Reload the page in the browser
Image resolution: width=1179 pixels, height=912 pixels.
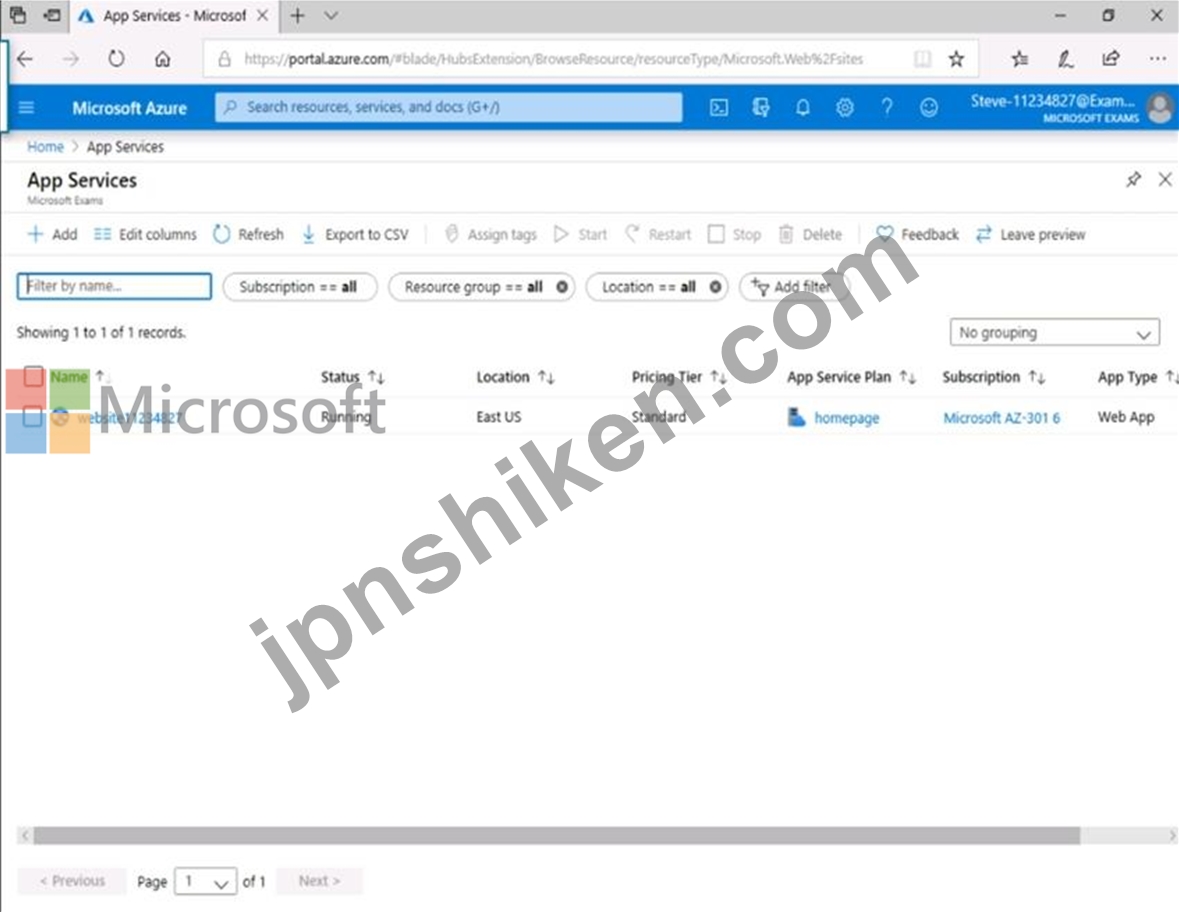(x=116, y=59)
